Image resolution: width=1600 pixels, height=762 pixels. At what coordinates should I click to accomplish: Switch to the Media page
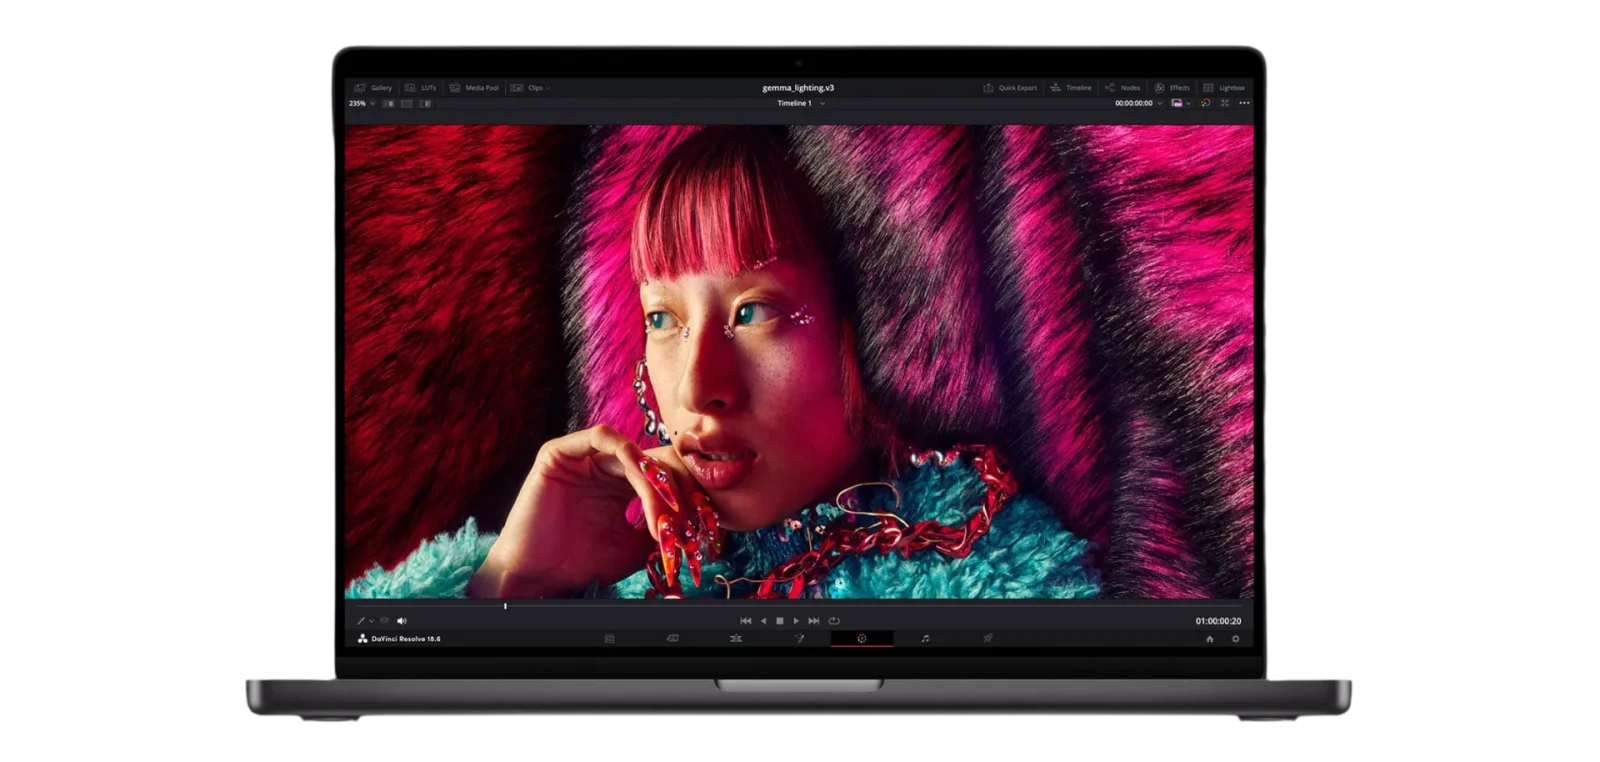click(609, 639)
